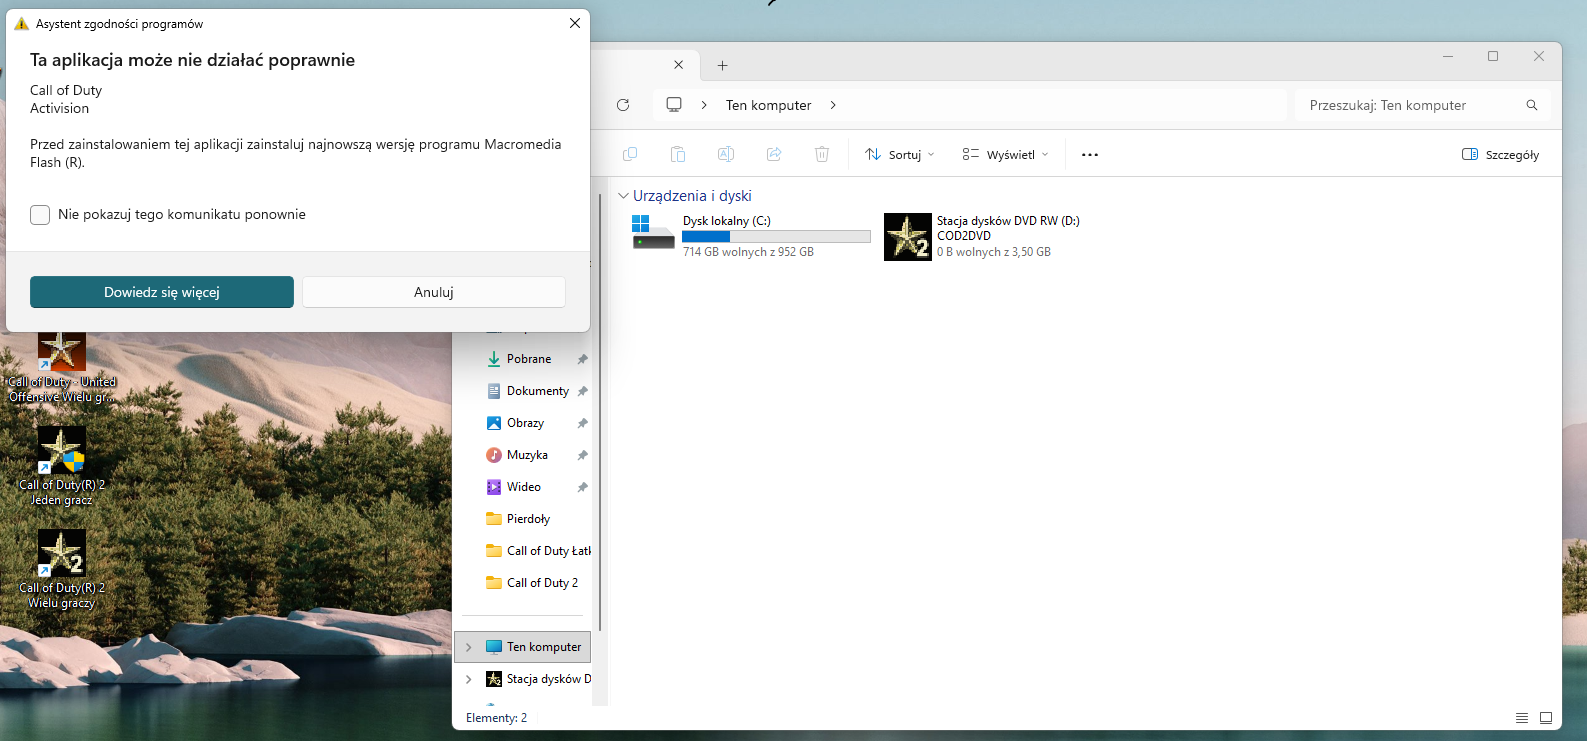Click the paste clipboard icon
Screen dimensions: 1587x741
coord(678,154)
